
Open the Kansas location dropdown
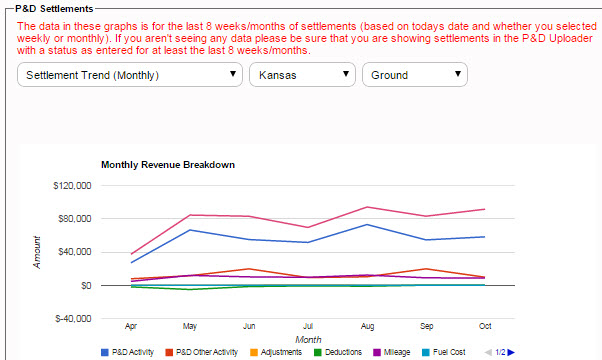pos(302,74)
